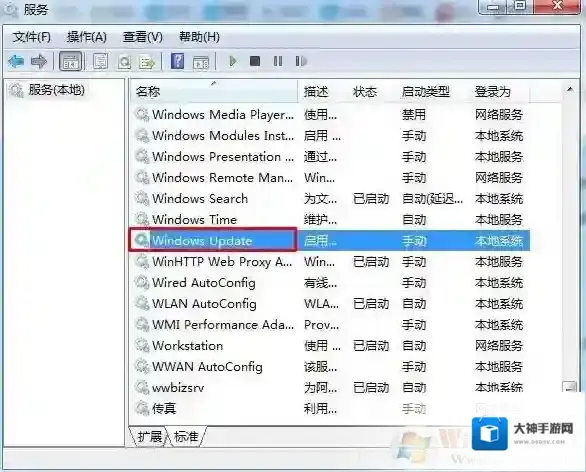Select the Windows Presentation service row
Viewport: 586px width, 472px height.
coord(329,156)
